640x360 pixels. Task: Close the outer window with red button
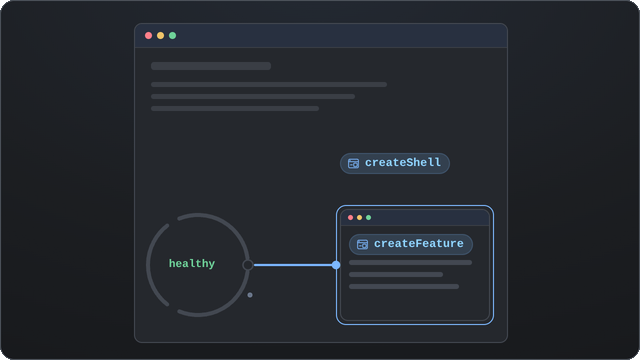(x=149, y=36)
